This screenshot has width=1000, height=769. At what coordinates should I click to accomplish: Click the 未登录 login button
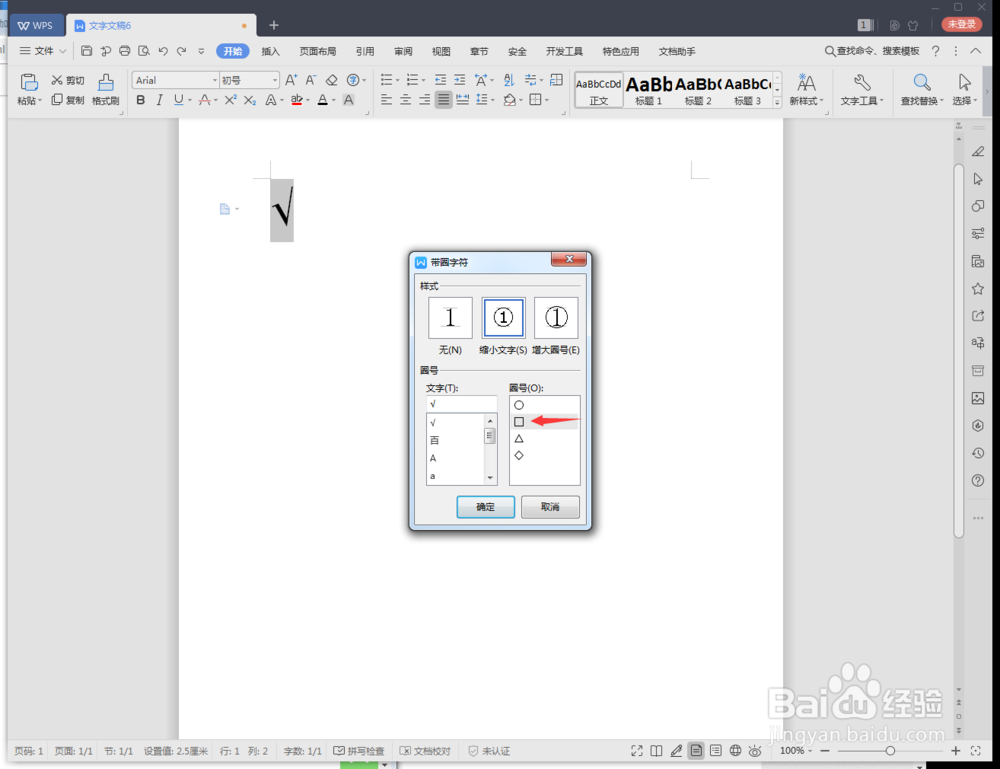(962, 24)
